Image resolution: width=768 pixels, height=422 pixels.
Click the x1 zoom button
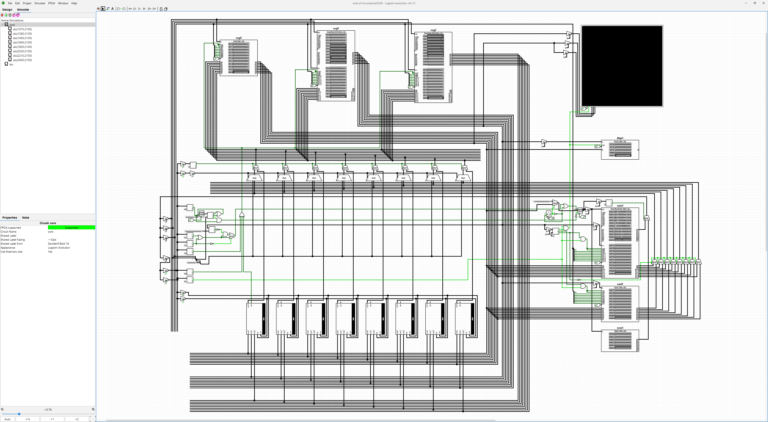click(x=52, y=419)
